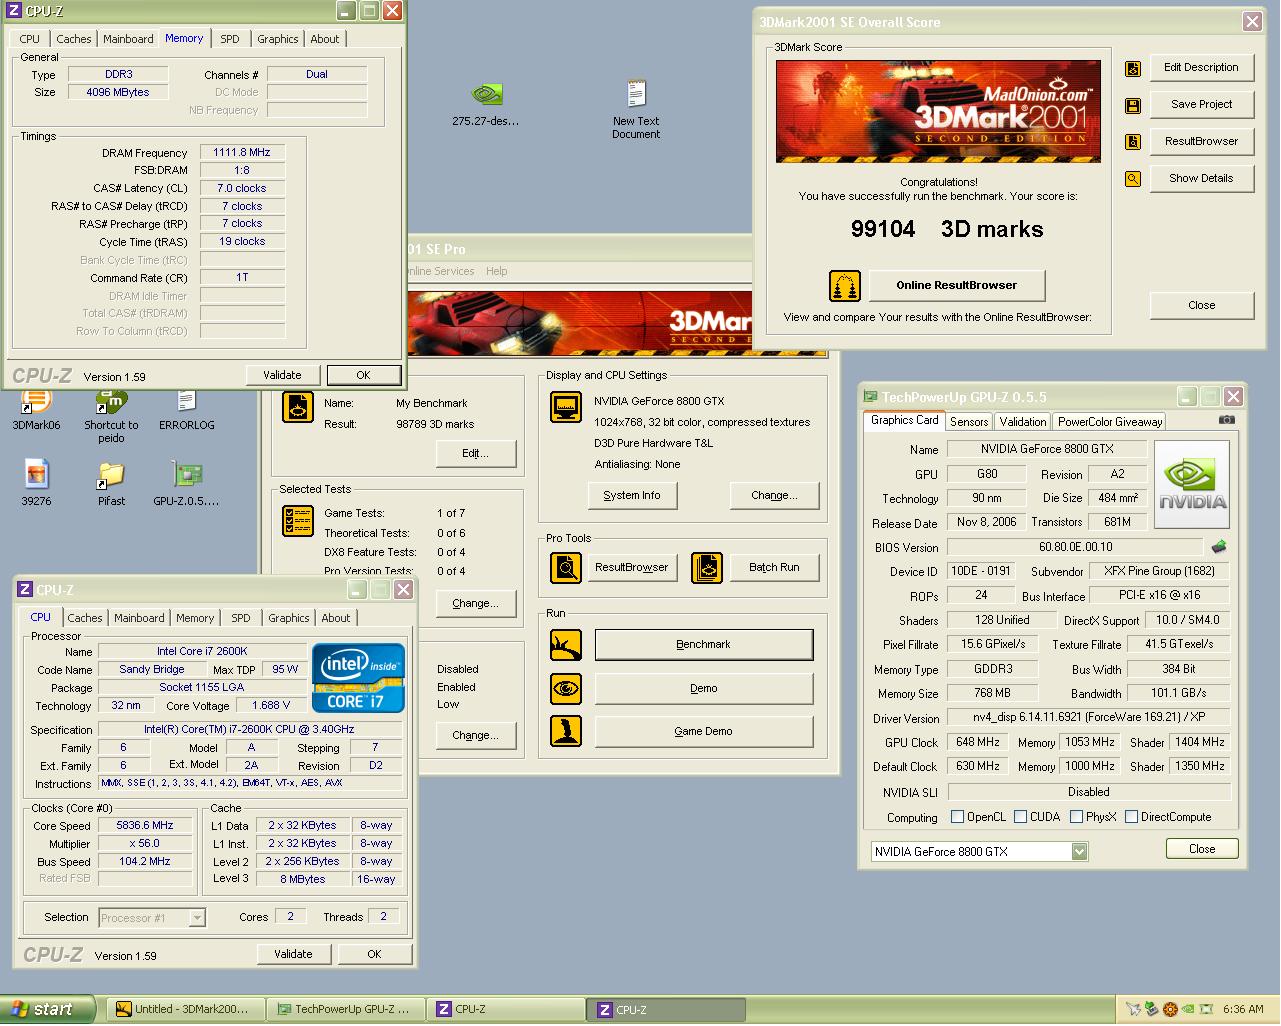Image resolution: width=1281 pixels, height=1026 pixels.
Task: Click the Batch Run icon
Action: (x=707, y=568)
